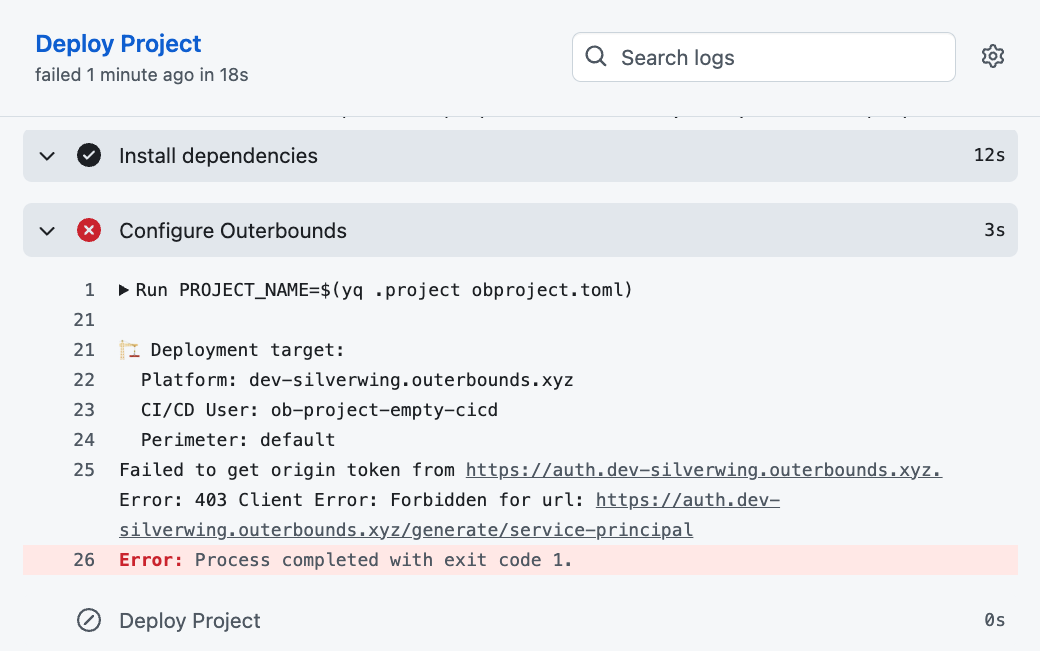Image resolution: width=1040 pixels, height=651 pixels.
Task: Click the 3s duration of Configure Outerbounds
Action: [x=994, y=230]
